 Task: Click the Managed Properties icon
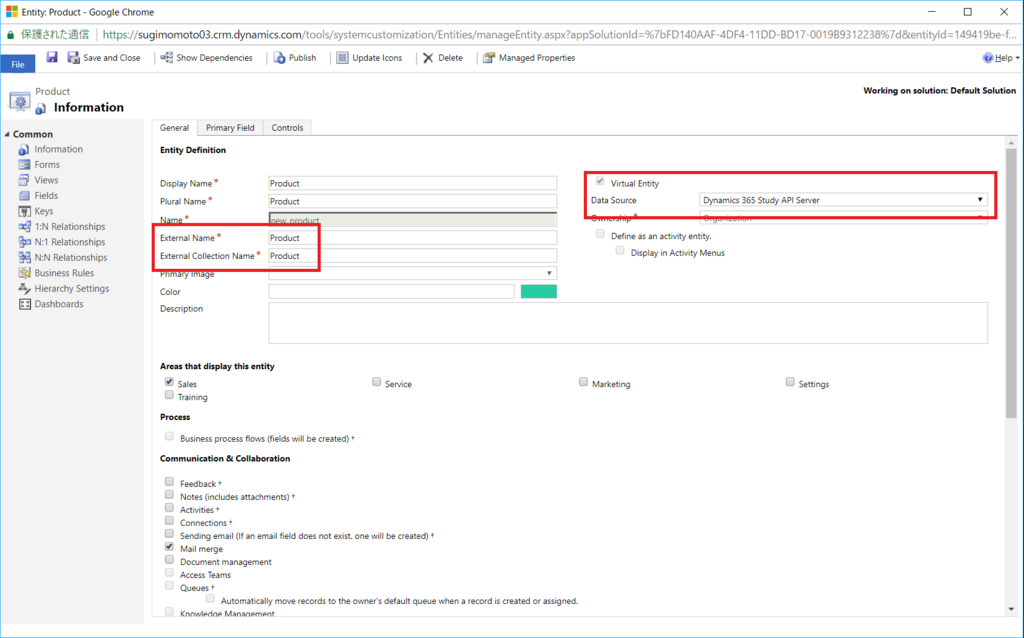click(x=488, y=58)
